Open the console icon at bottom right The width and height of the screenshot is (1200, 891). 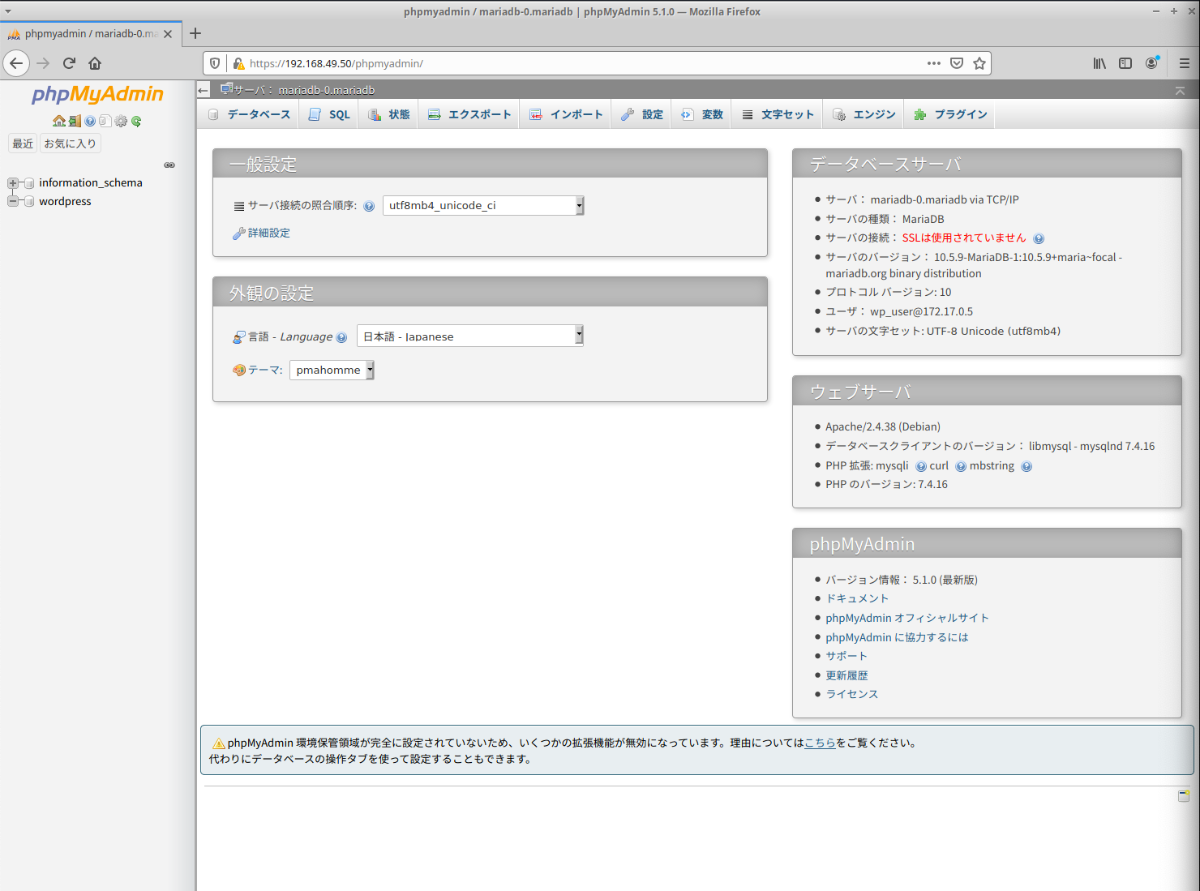point(1183,796)
